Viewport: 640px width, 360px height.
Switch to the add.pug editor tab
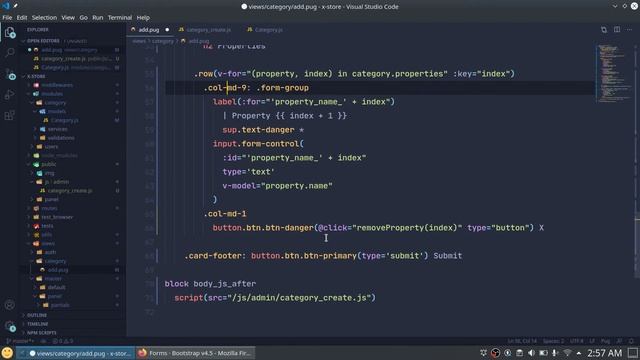[150, 30]
